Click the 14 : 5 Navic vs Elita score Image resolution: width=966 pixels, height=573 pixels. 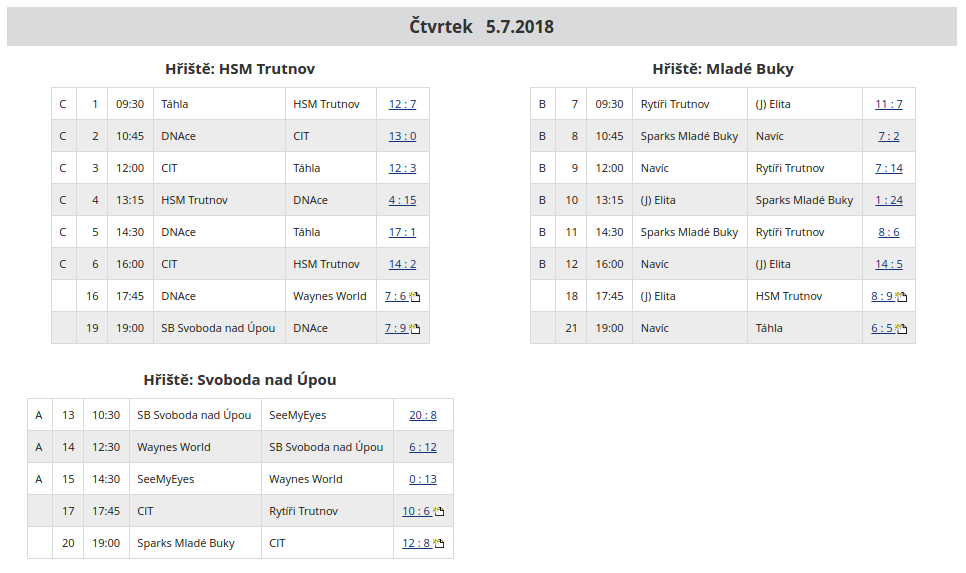[888, 264]
